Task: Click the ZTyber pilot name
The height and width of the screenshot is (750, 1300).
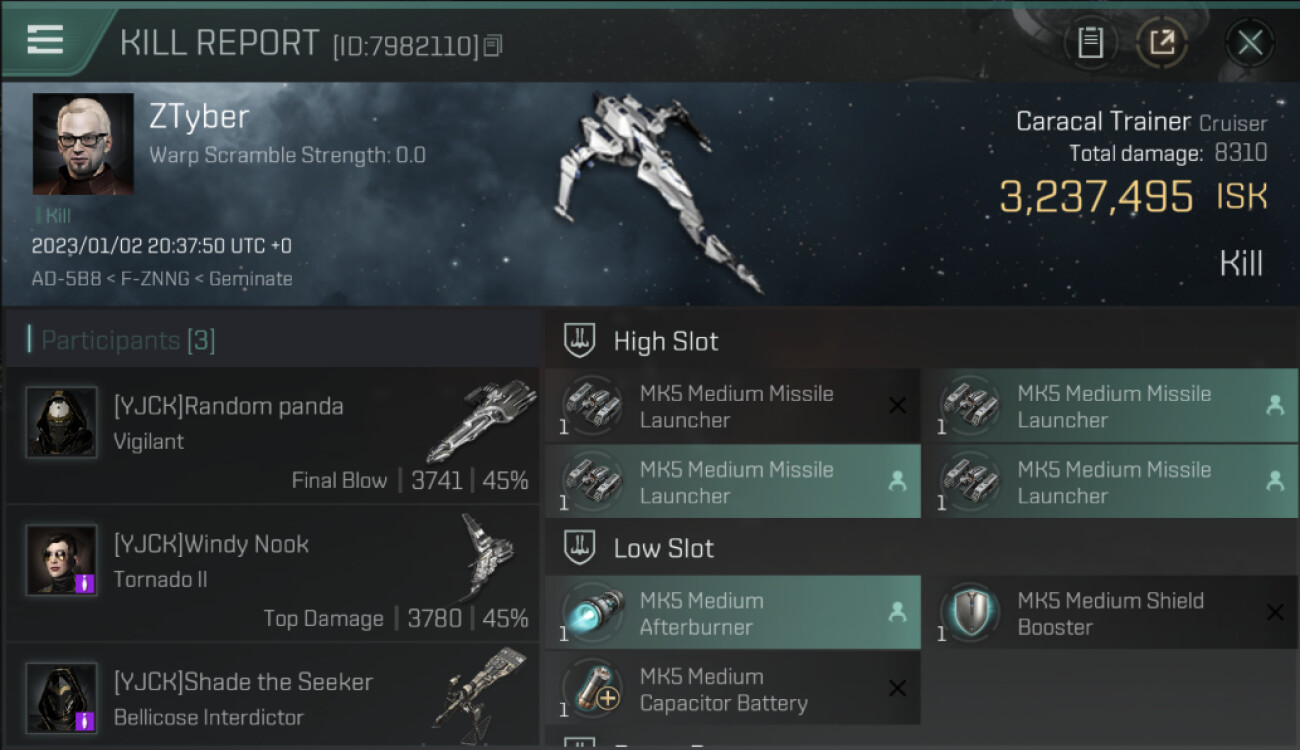Action: (199, 117)
